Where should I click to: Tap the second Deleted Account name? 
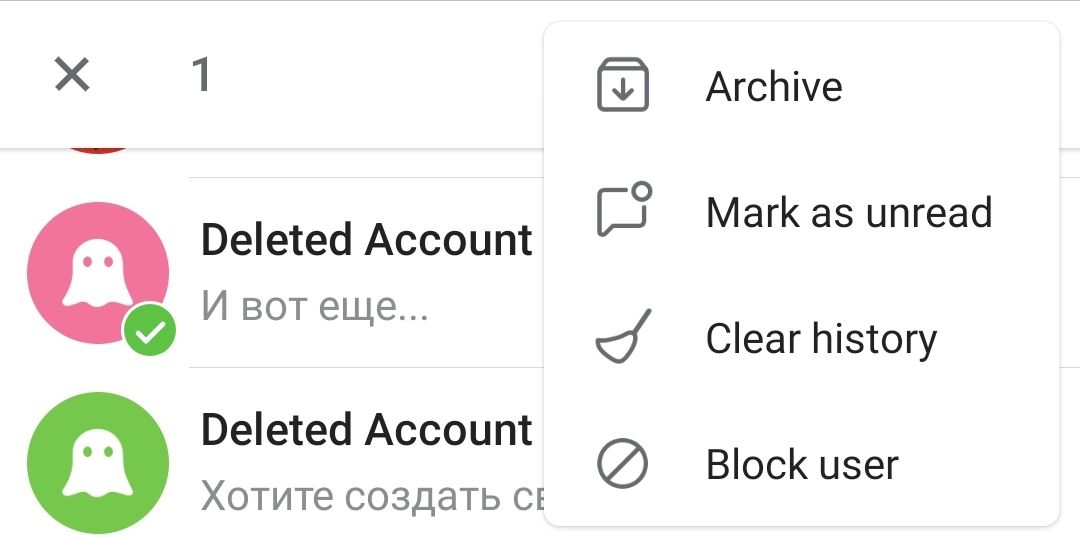pos(366,430)
